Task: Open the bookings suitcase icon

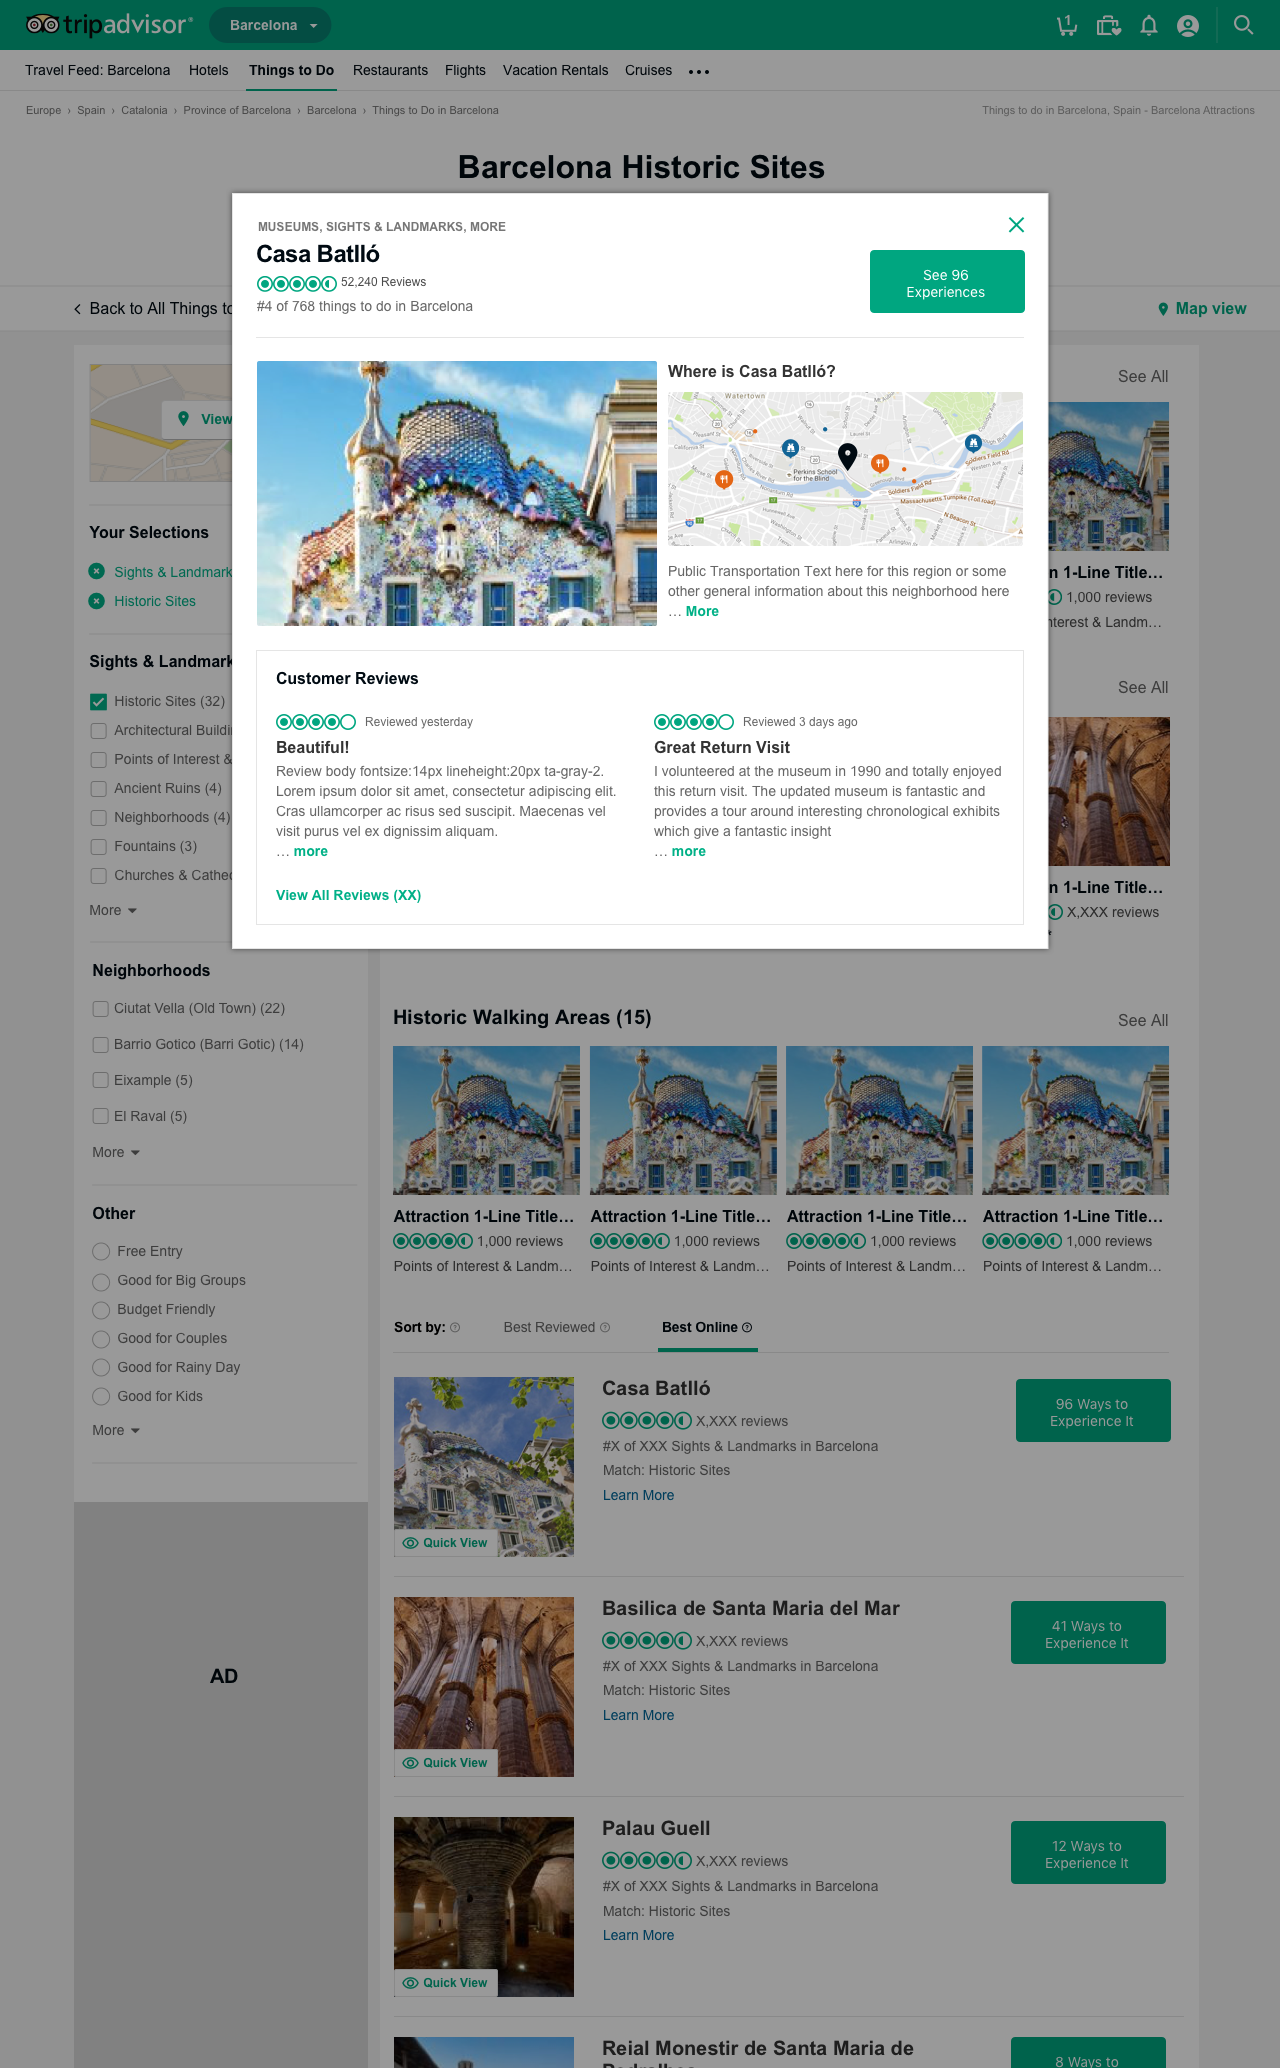Action: [1108, 25]
